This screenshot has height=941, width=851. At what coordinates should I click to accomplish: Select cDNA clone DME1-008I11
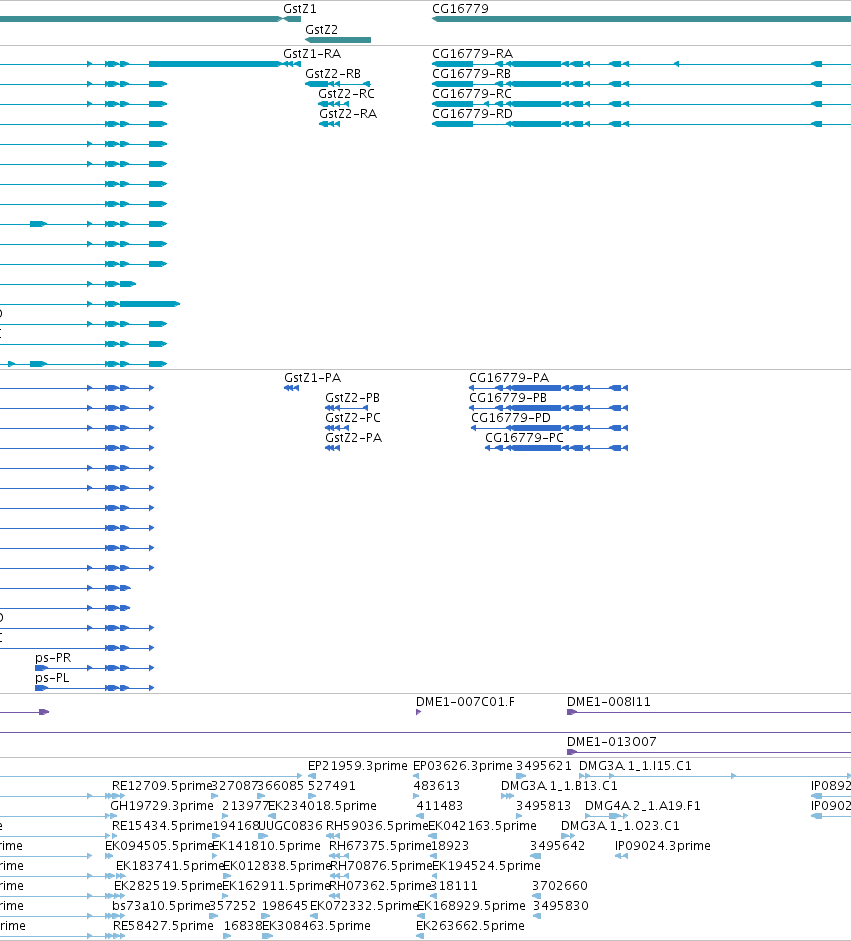[x=609, y=702]
